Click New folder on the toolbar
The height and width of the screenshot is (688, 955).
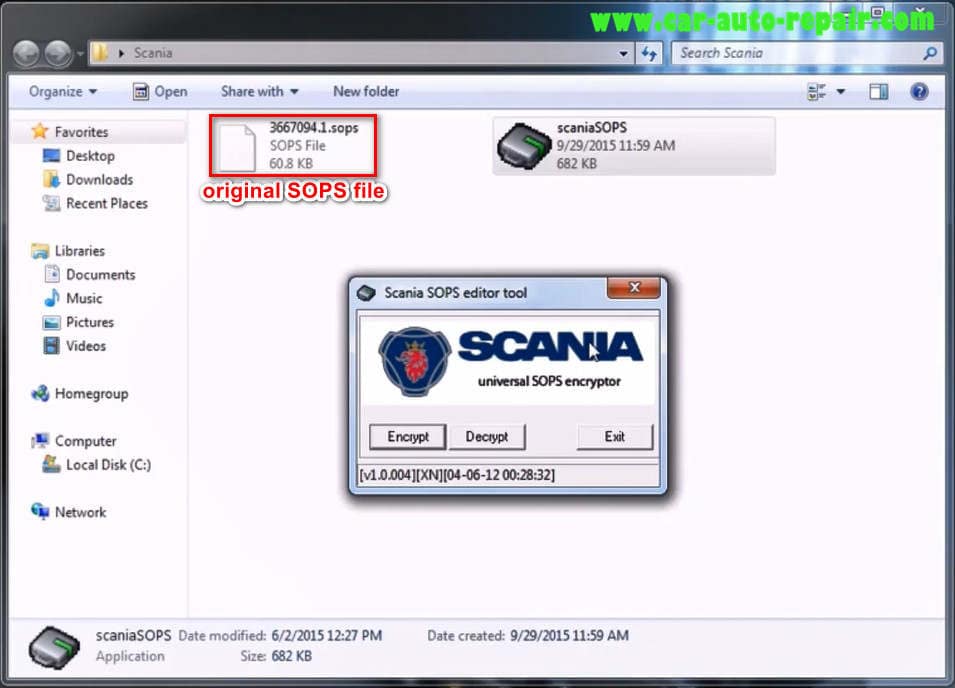click(x=366, y=91)
